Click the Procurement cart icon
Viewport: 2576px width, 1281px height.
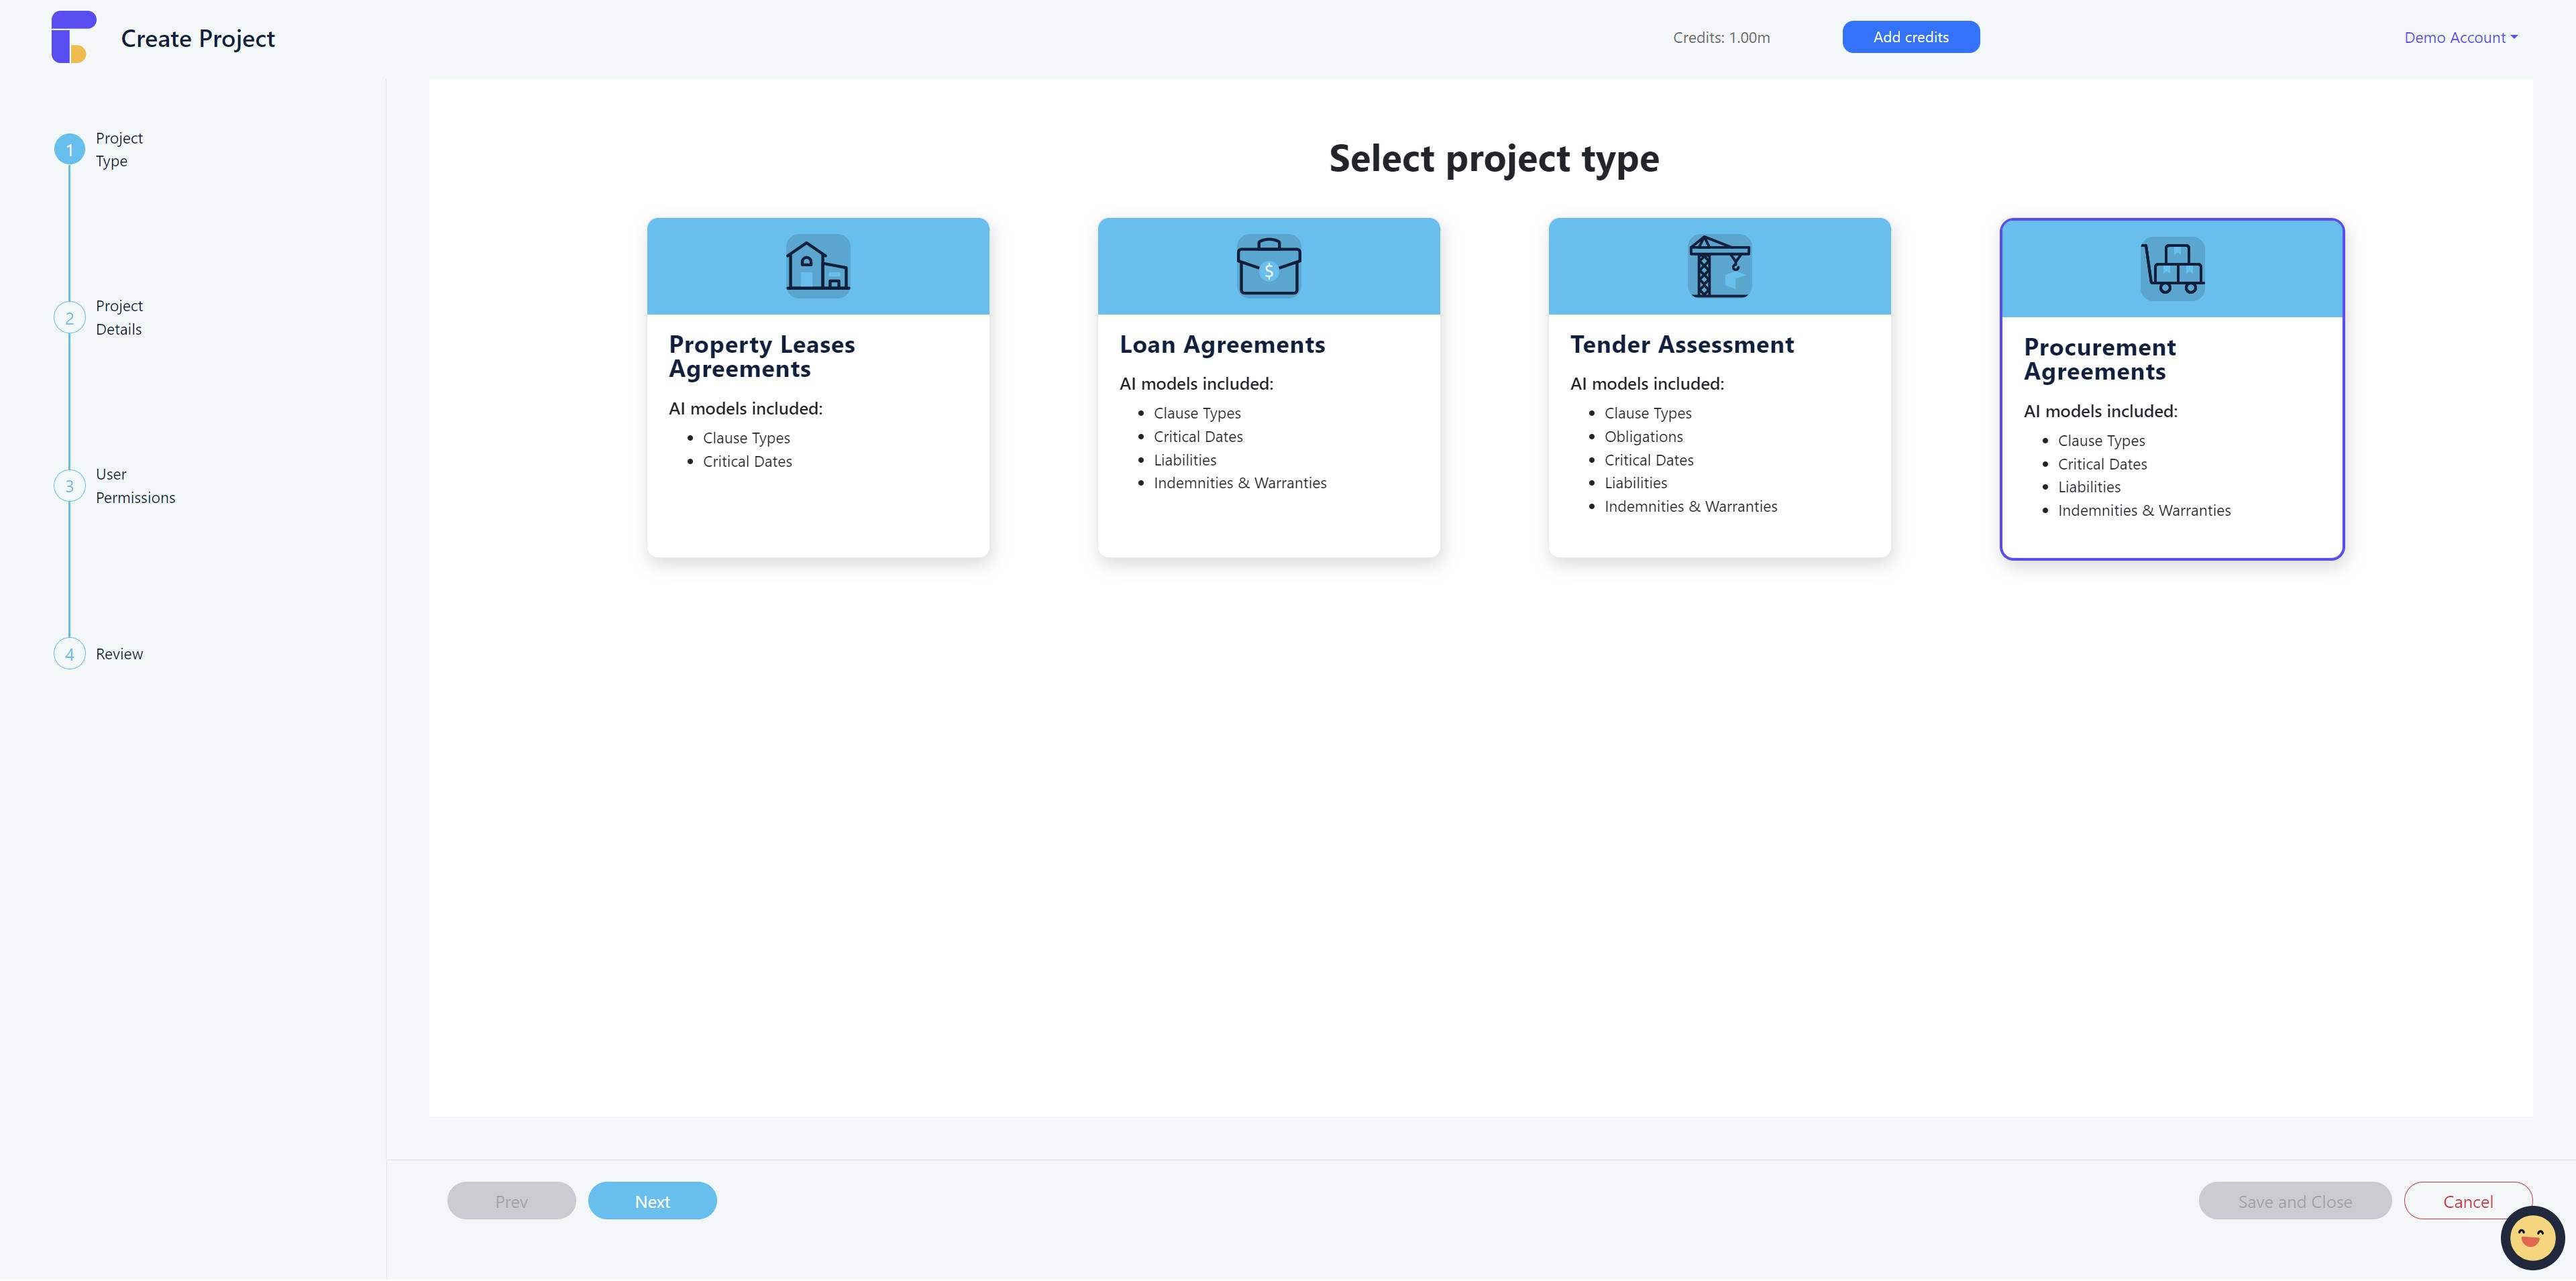coord(2172,268)
